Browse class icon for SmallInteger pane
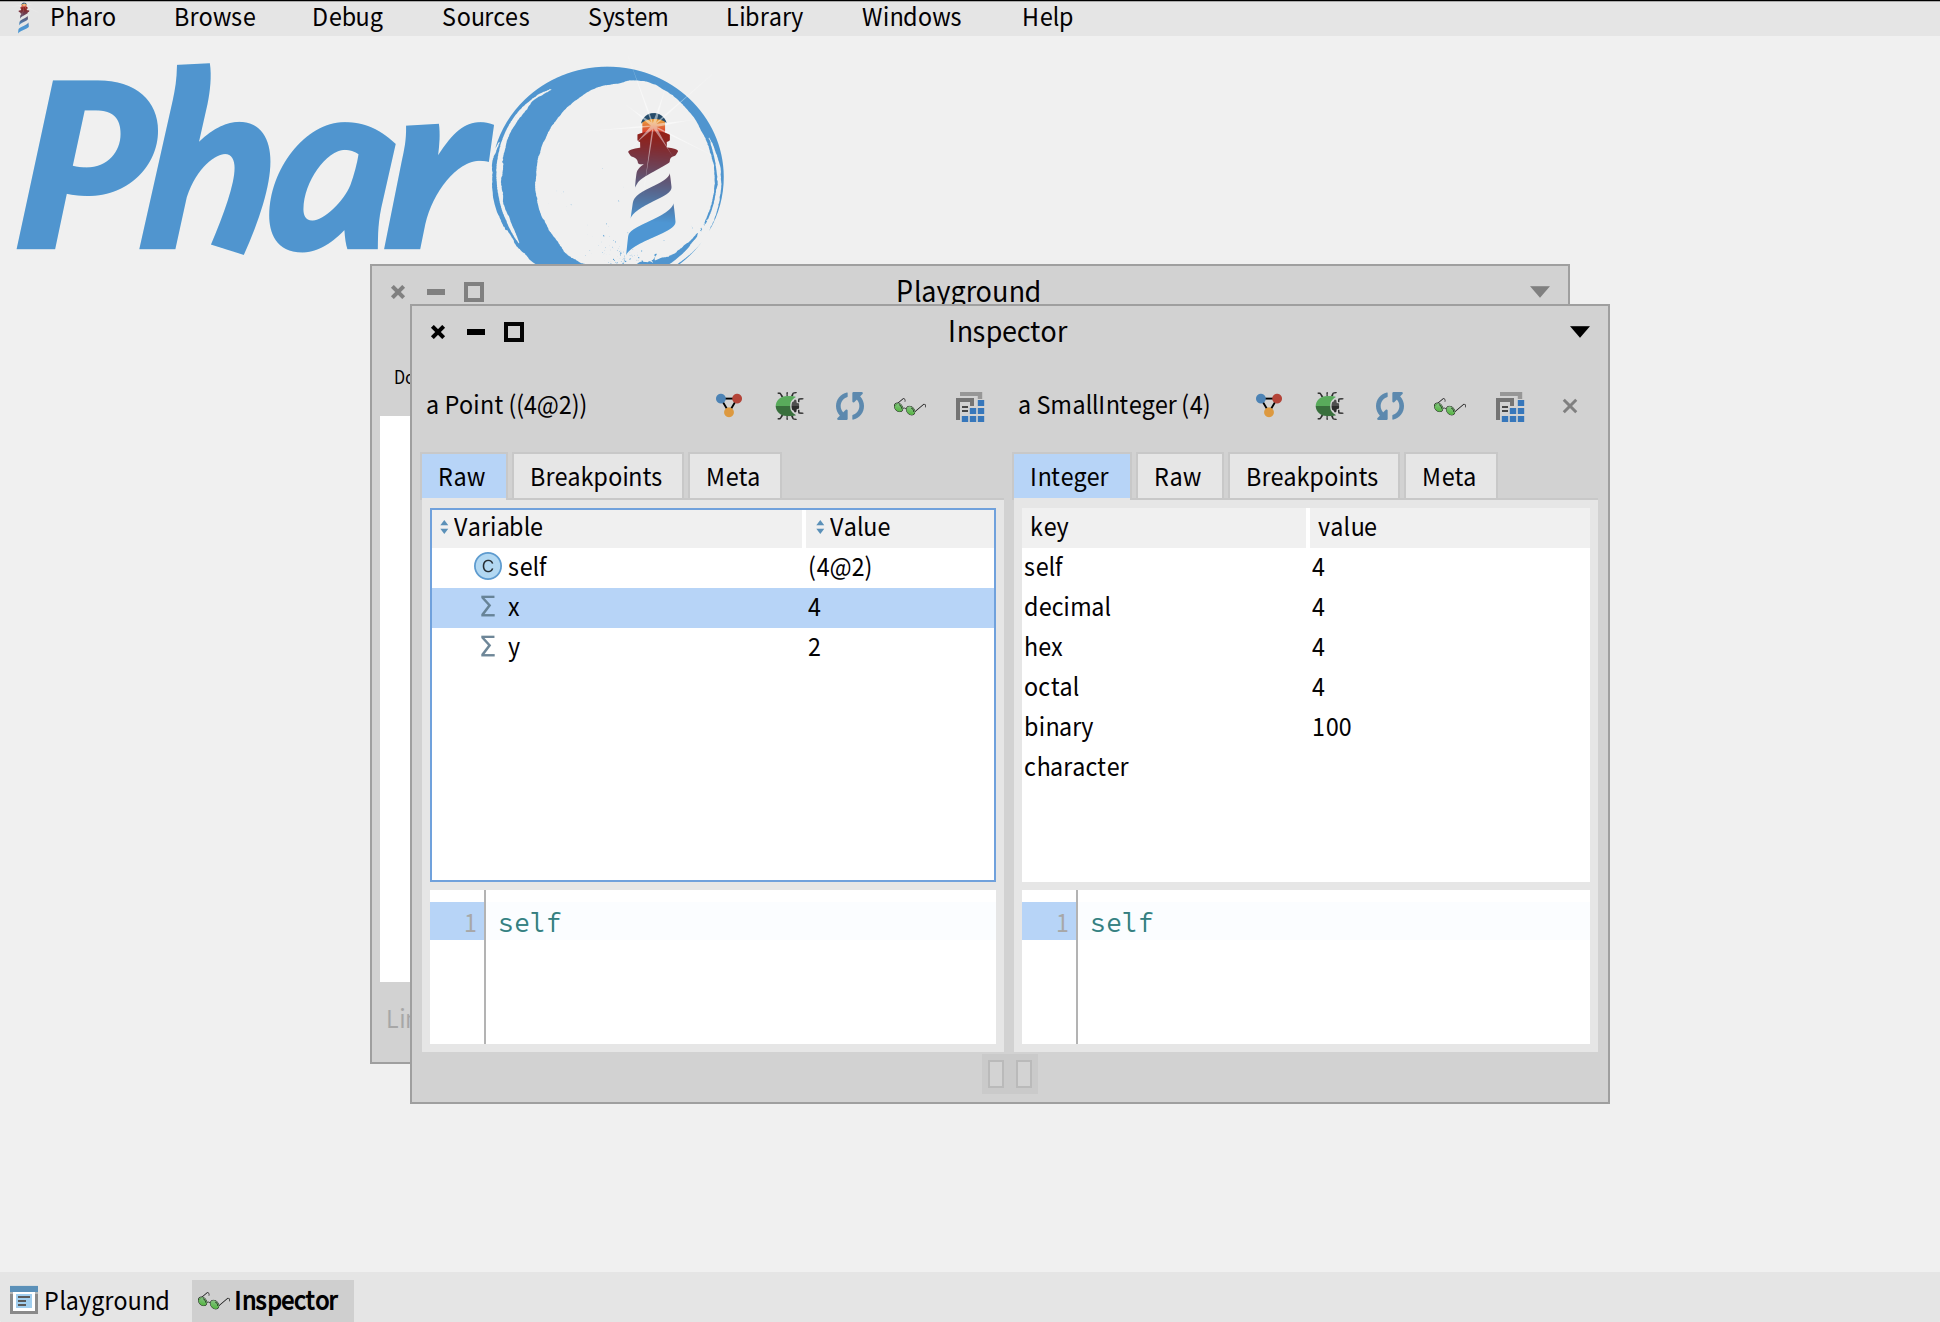 (1510, 407)
